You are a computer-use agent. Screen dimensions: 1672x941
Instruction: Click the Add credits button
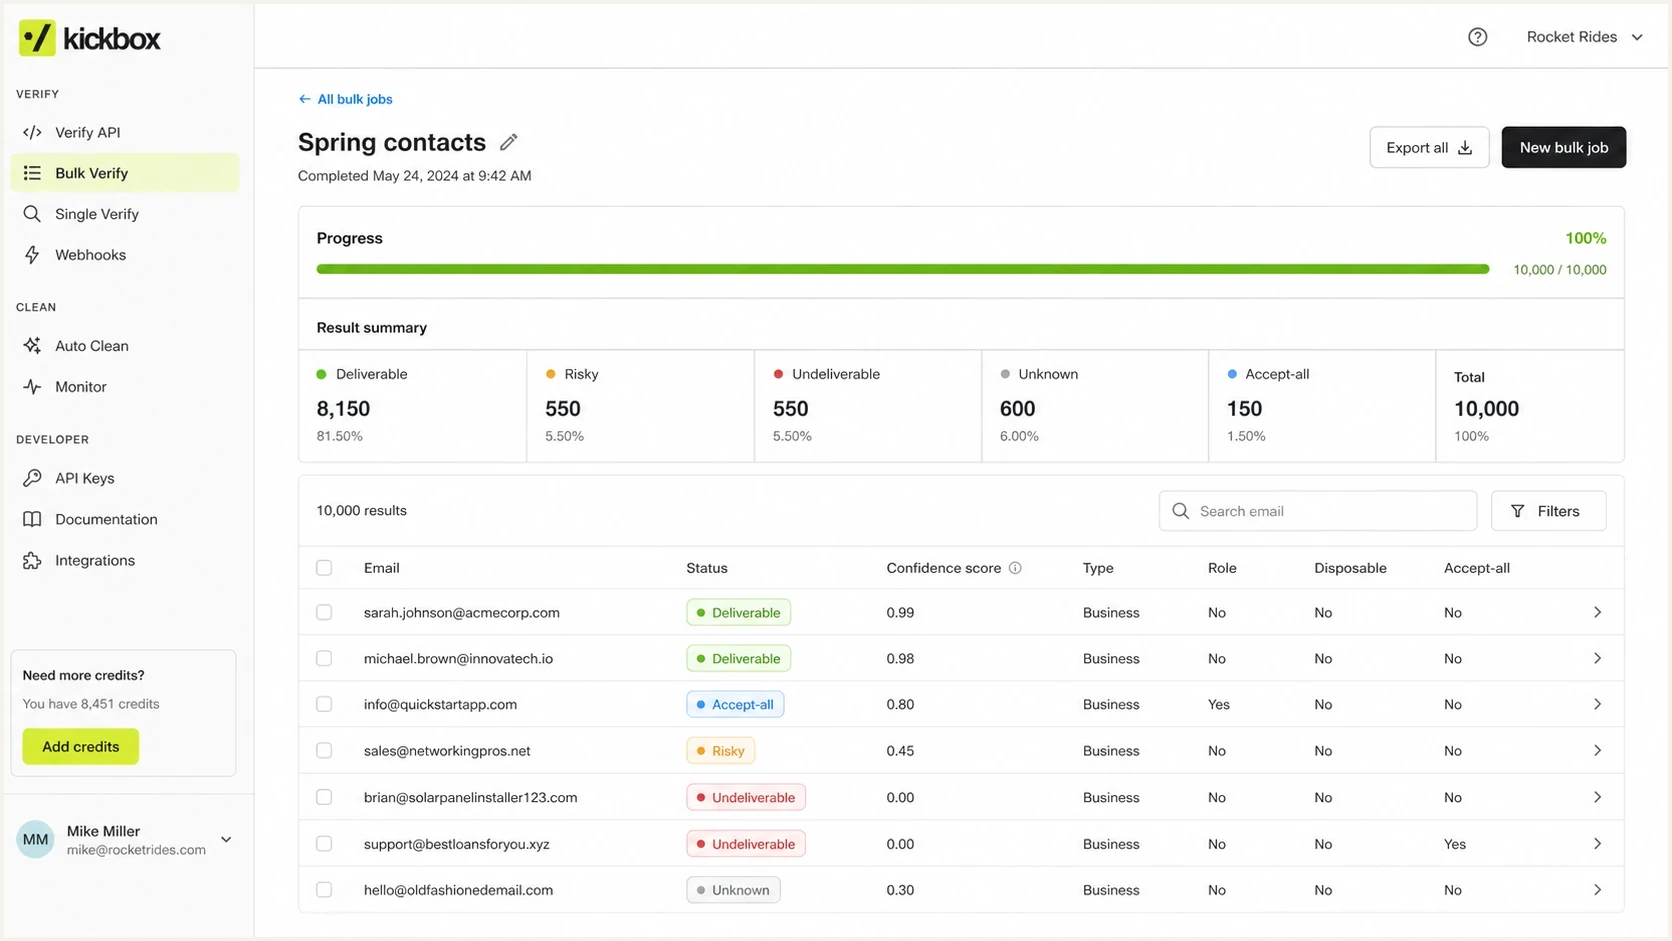81,746
